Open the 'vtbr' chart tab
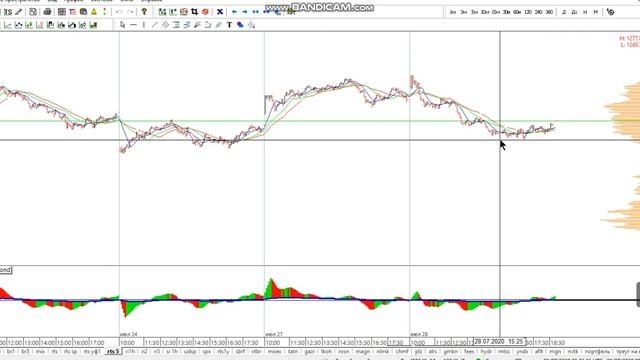The image size is (640, 360). point(256,351)
